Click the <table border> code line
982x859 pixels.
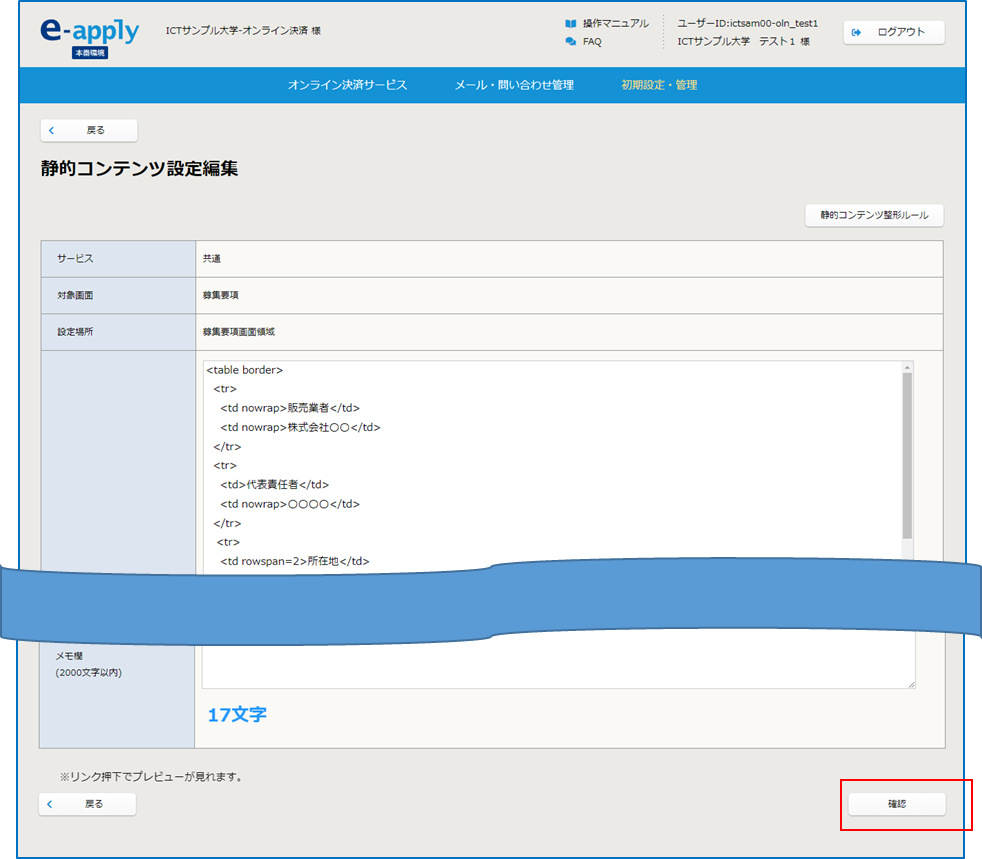[245, 370]
